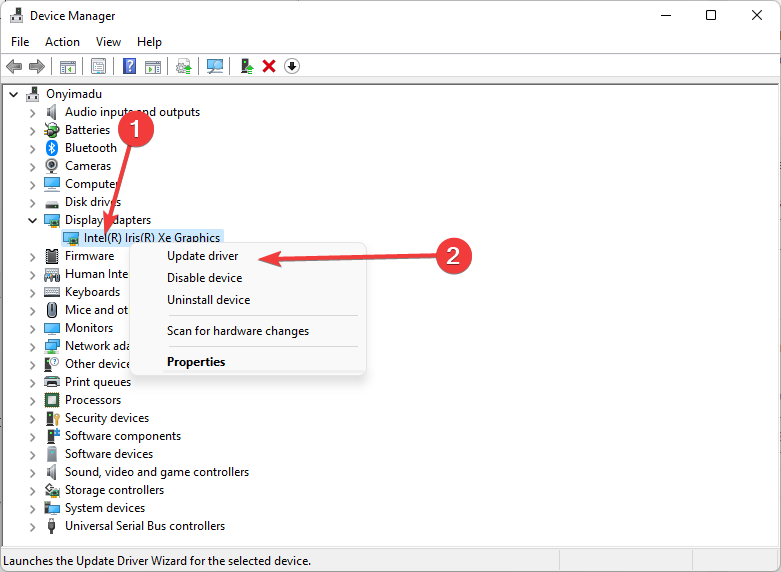Expand the Software components chevron

pos(32,437)
